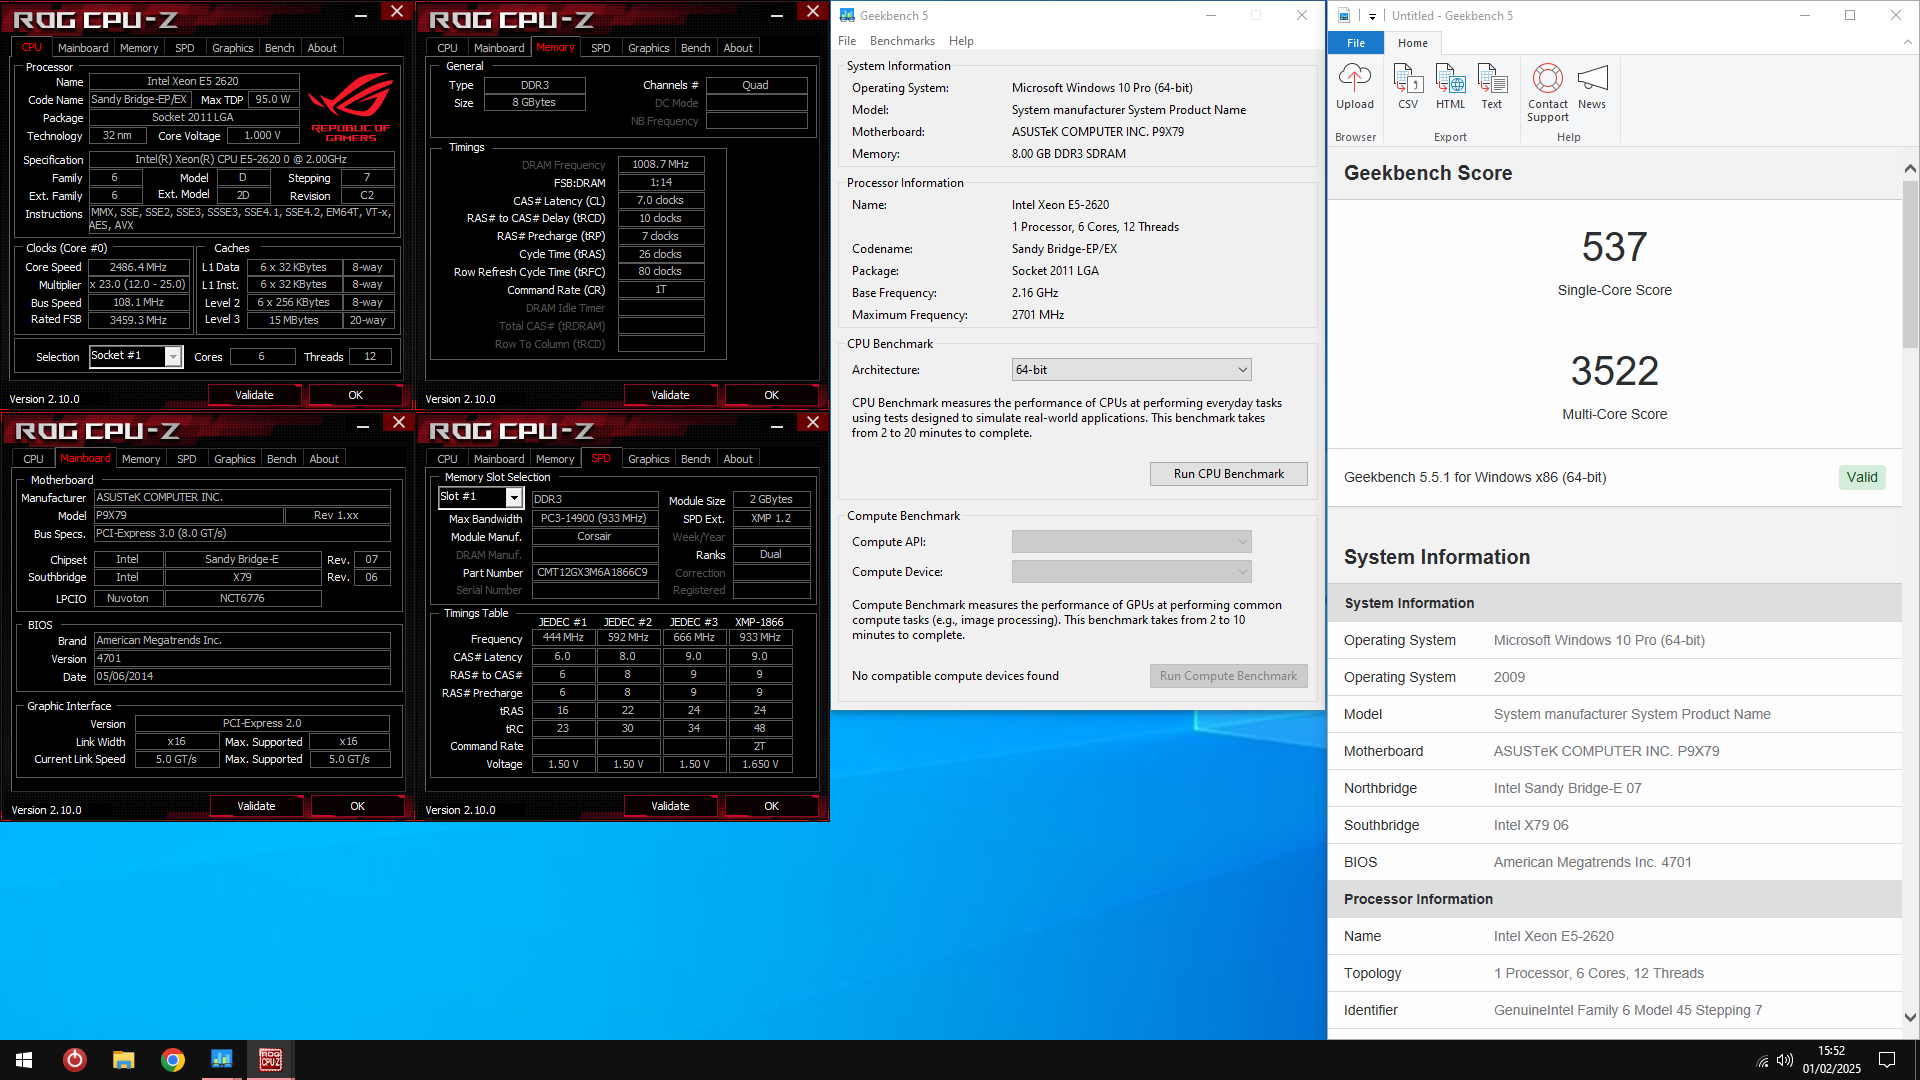Screen dimensions: 1920x1080
Task: Click the Valid badge next to the Geekbench version
Action: pos(1862,477)
